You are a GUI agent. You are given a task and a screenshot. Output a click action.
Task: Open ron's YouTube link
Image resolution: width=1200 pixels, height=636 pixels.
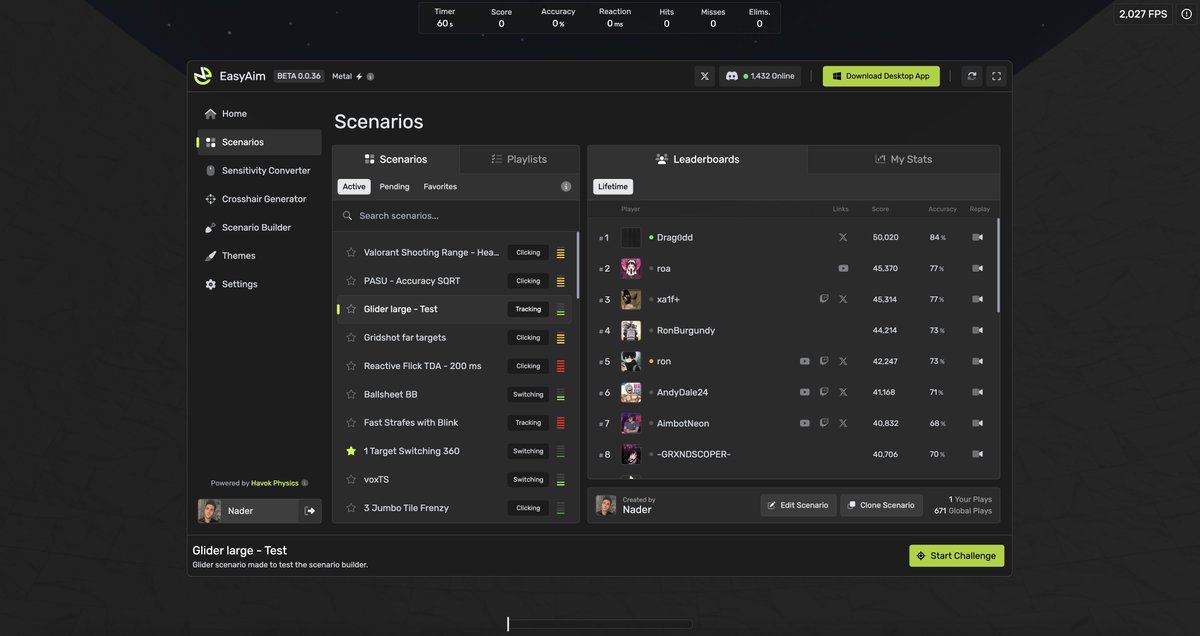[805, 361]
